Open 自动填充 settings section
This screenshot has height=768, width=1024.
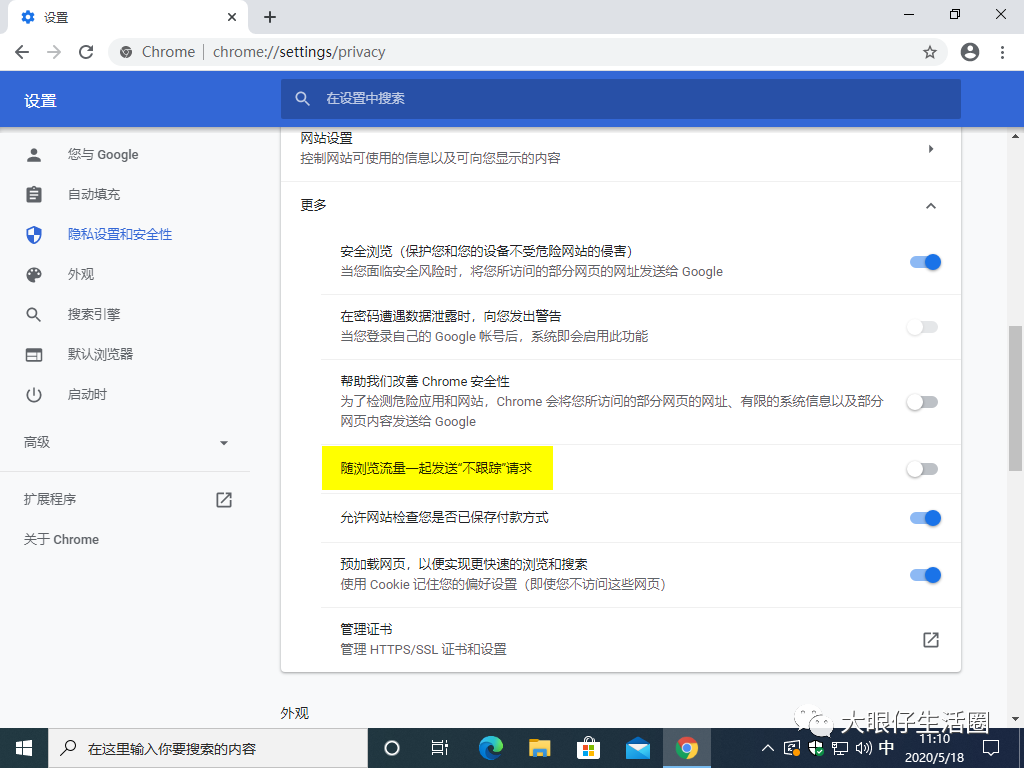click(94, 195)
